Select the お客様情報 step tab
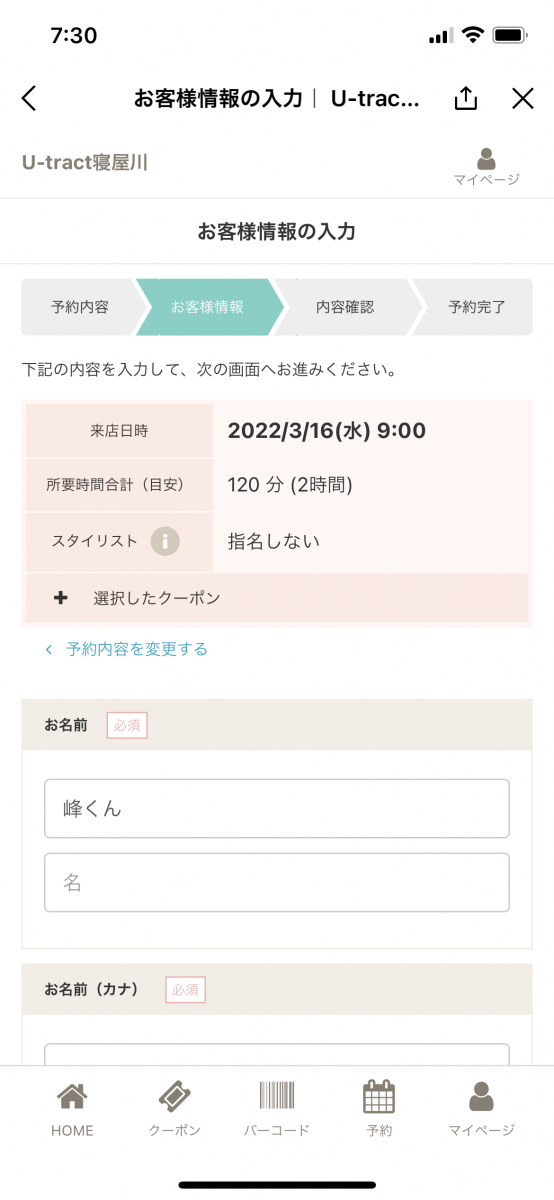The width and height of the screenshot is (554, 1200). [x=207, y=307]
